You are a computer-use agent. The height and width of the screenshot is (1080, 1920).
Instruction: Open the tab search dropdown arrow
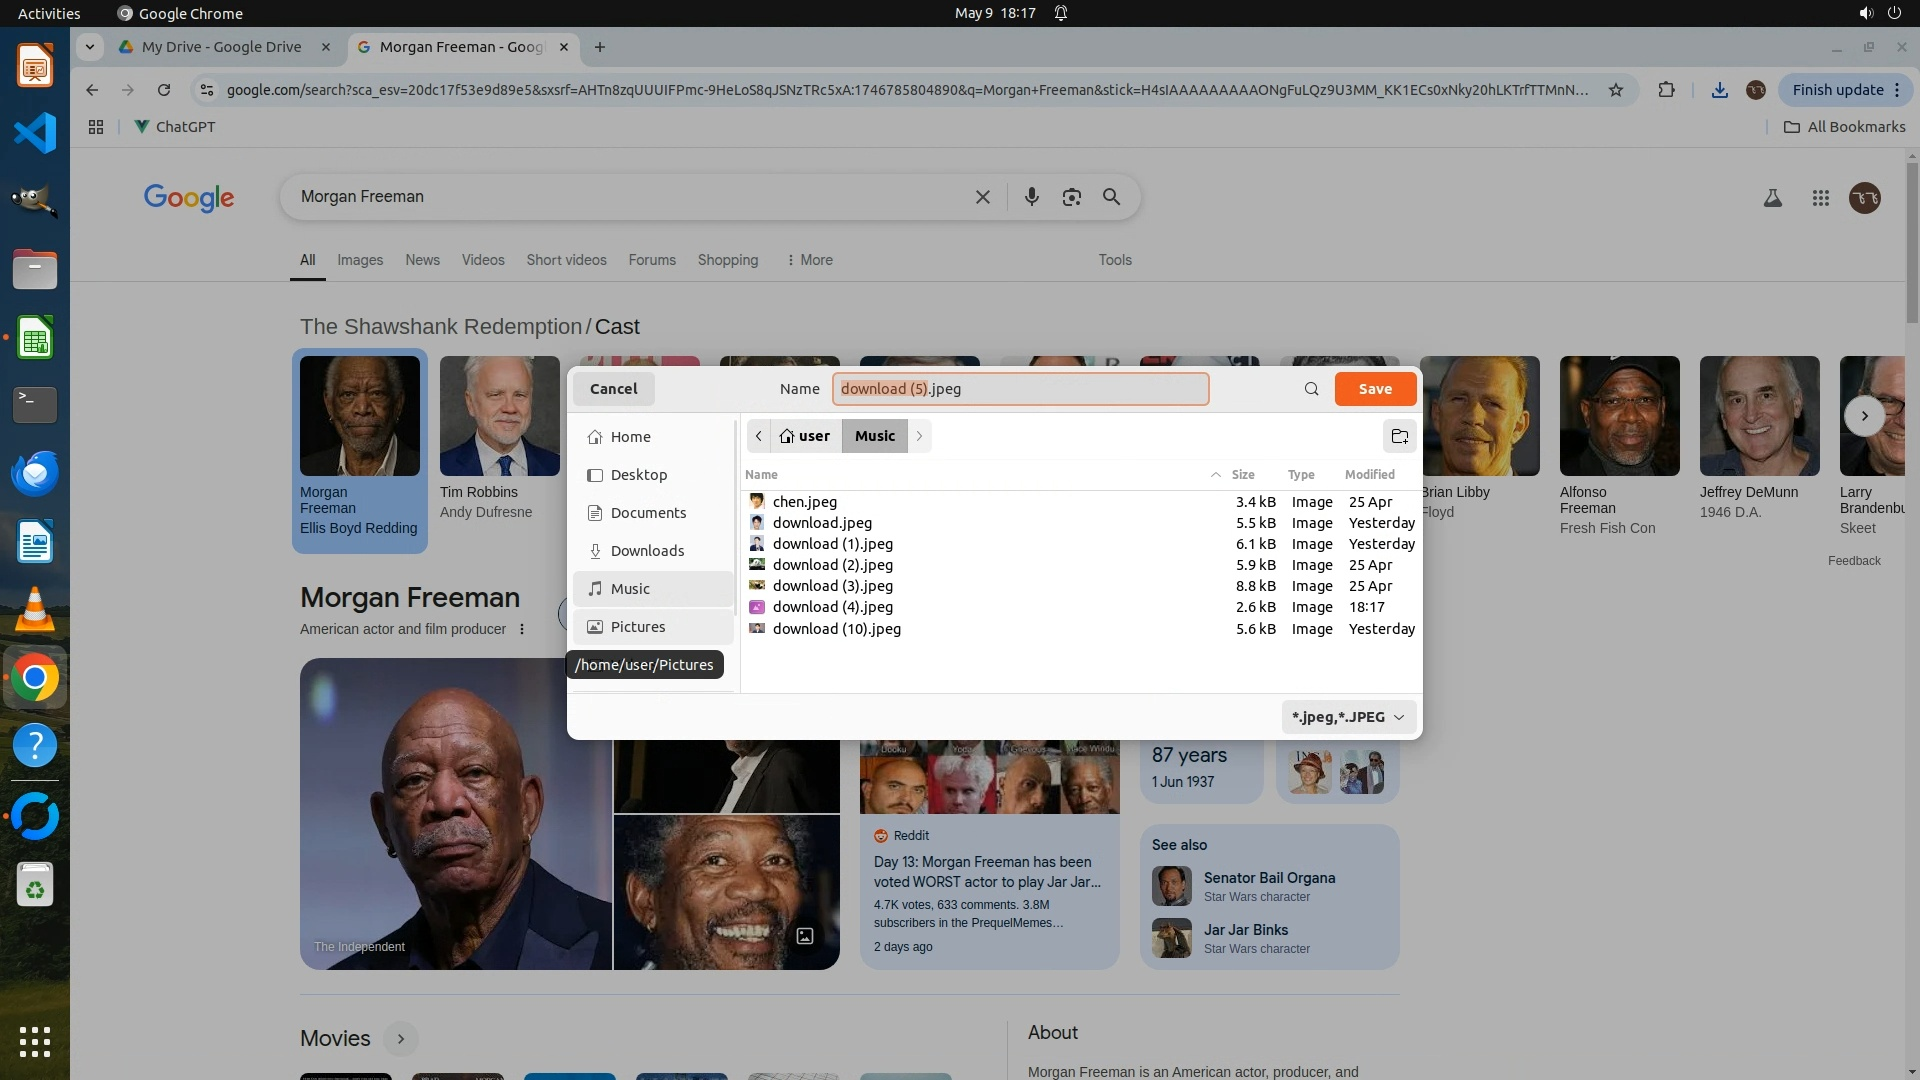[x=90, y=47]
